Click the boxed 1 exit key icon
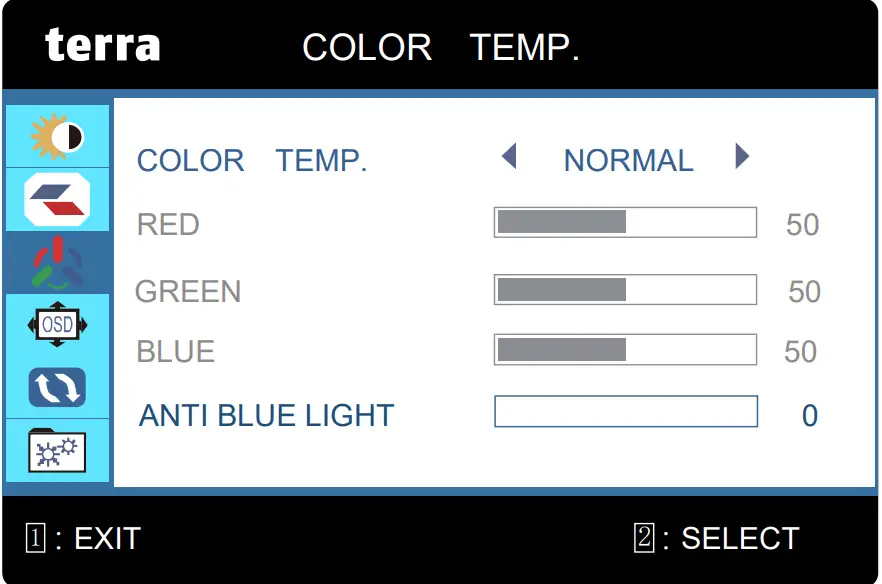Image resolution: width=882 pixels, height=584 pixels. (x=35, y=538)
